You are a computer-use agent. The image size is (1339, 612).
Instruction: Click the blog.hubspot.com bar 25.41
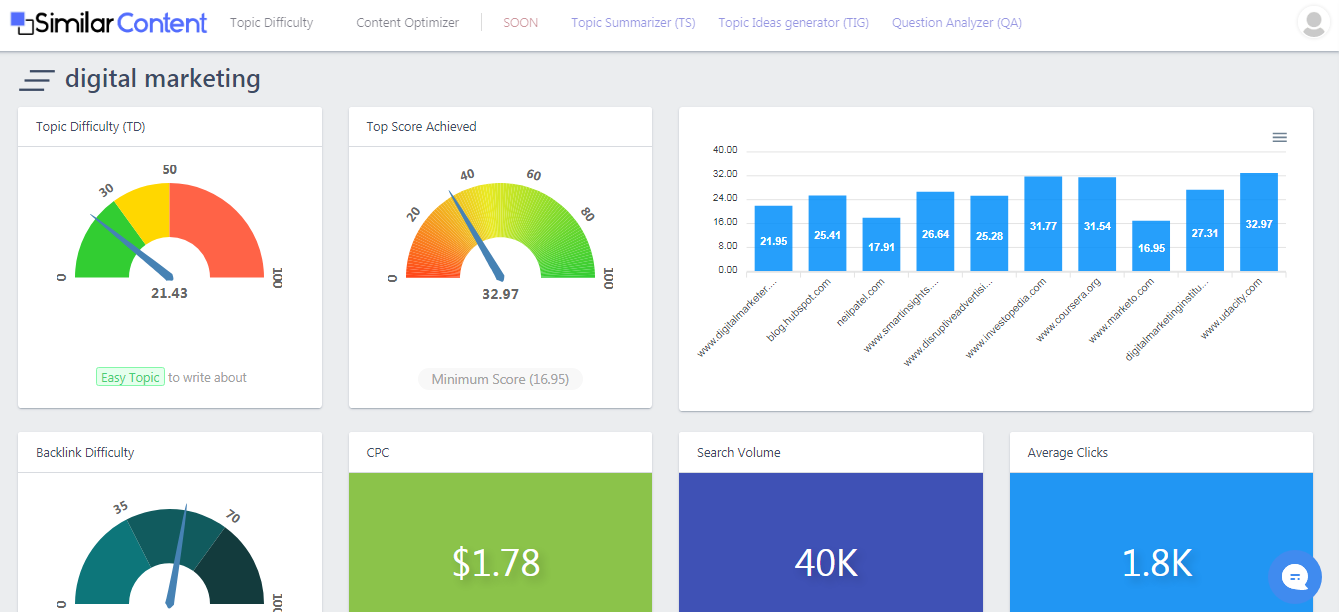827,233
